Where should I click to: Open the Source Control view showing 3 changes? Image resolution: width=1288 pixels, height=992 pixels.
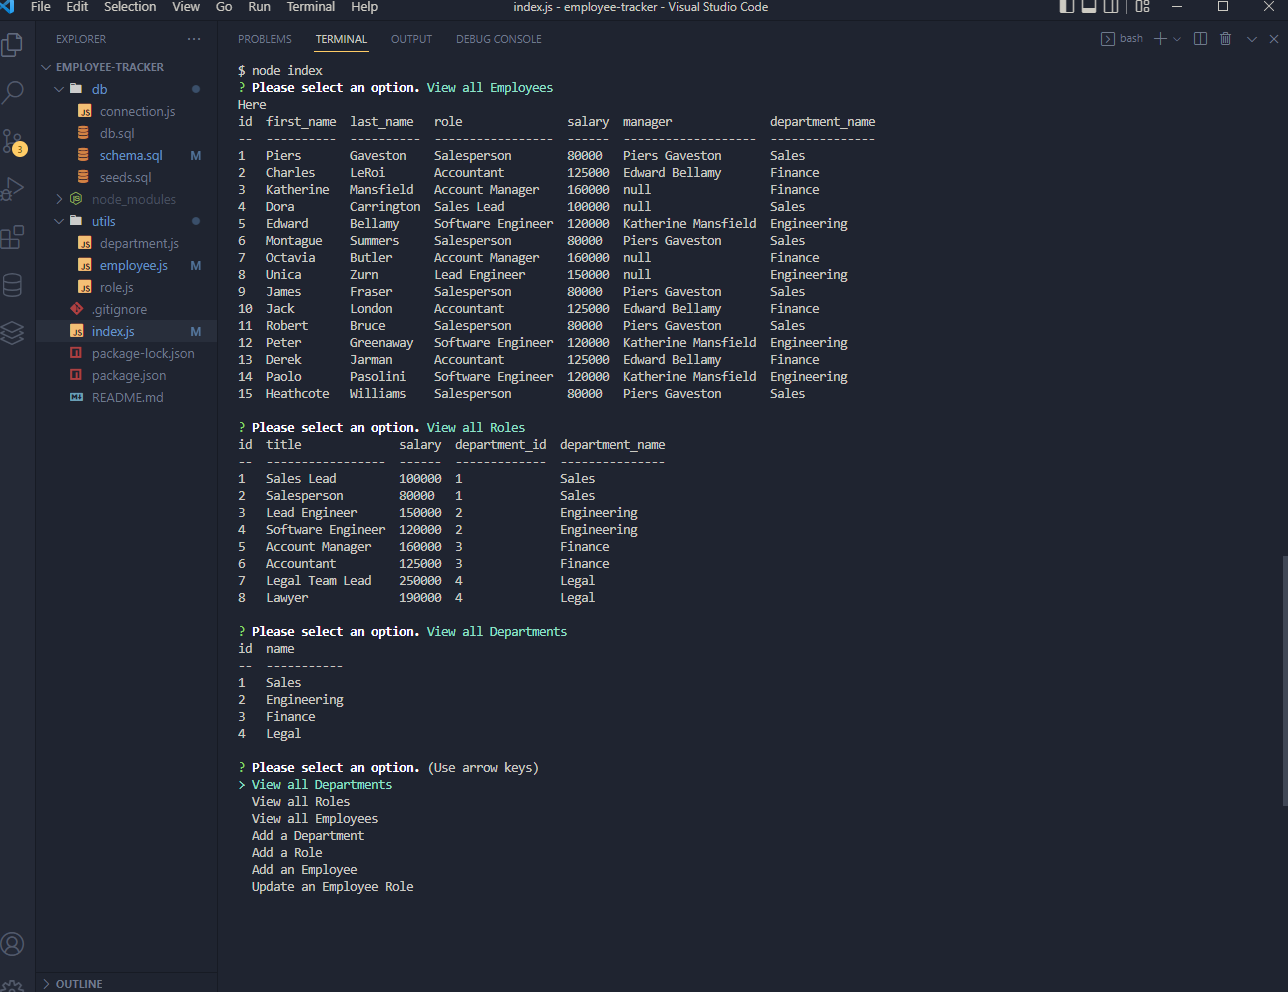14,140
